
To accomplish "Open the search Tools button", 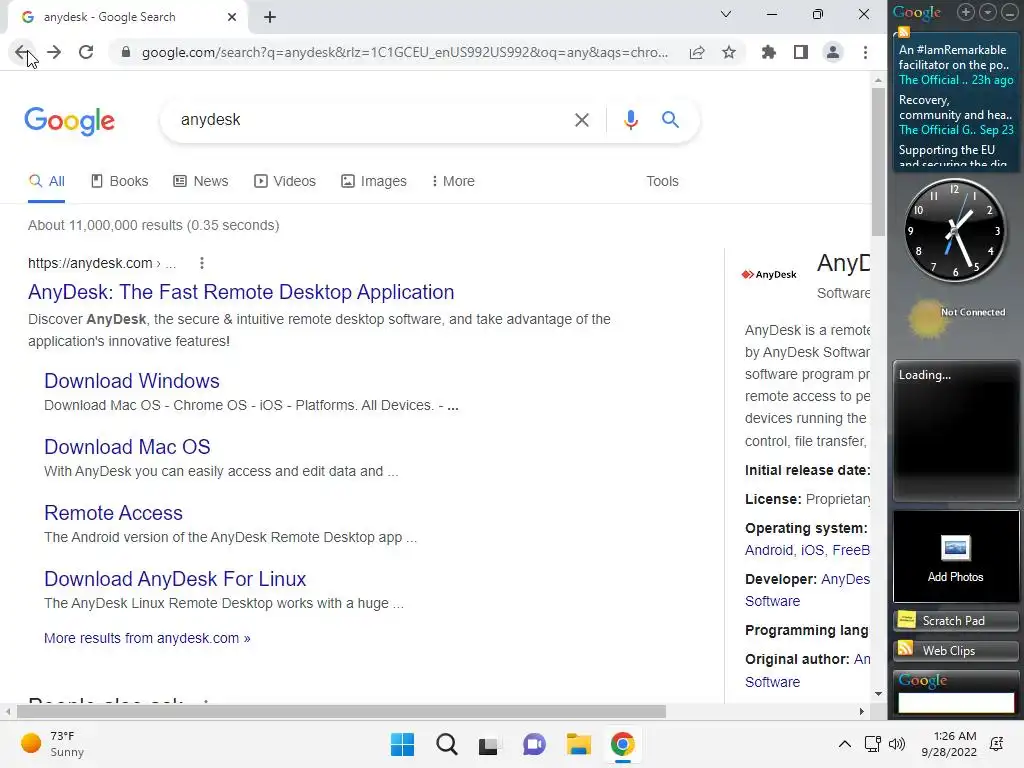I will [x=662, y=181].
